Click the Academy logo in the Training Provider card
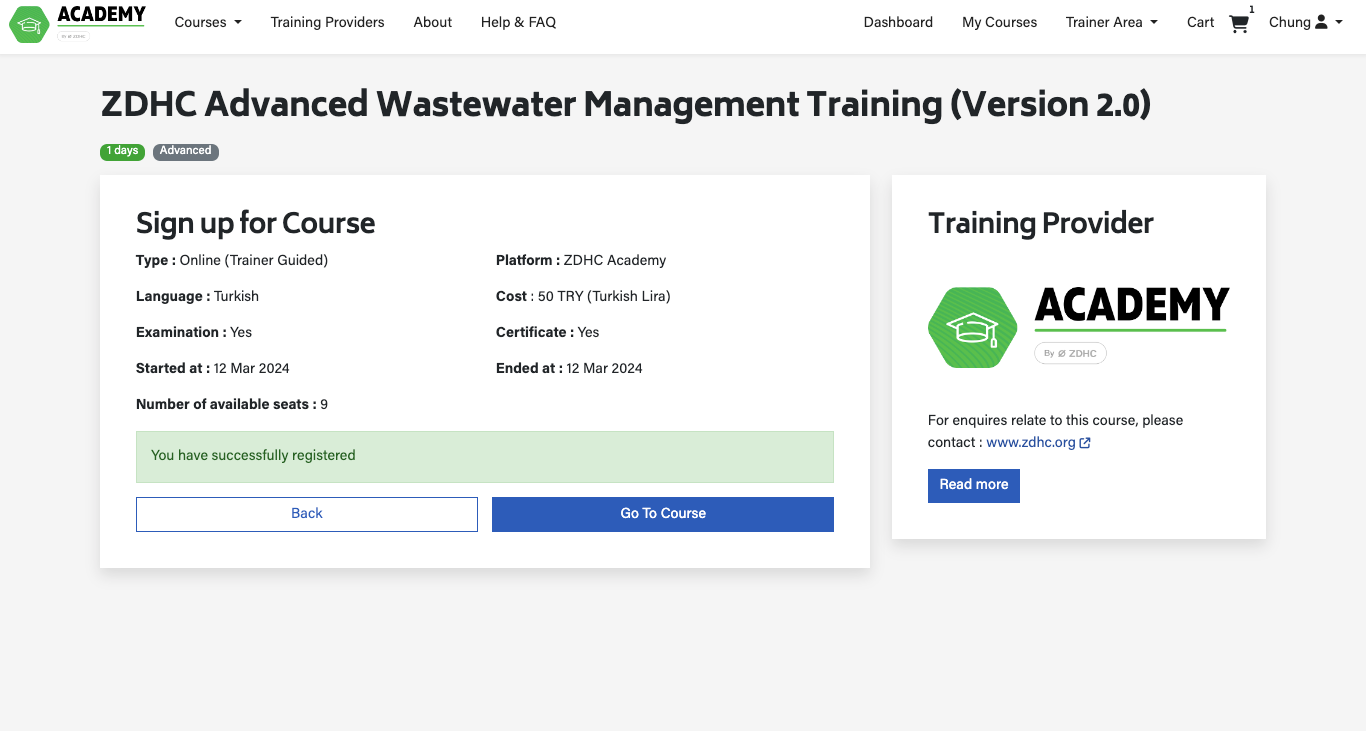 point(1078,327)
